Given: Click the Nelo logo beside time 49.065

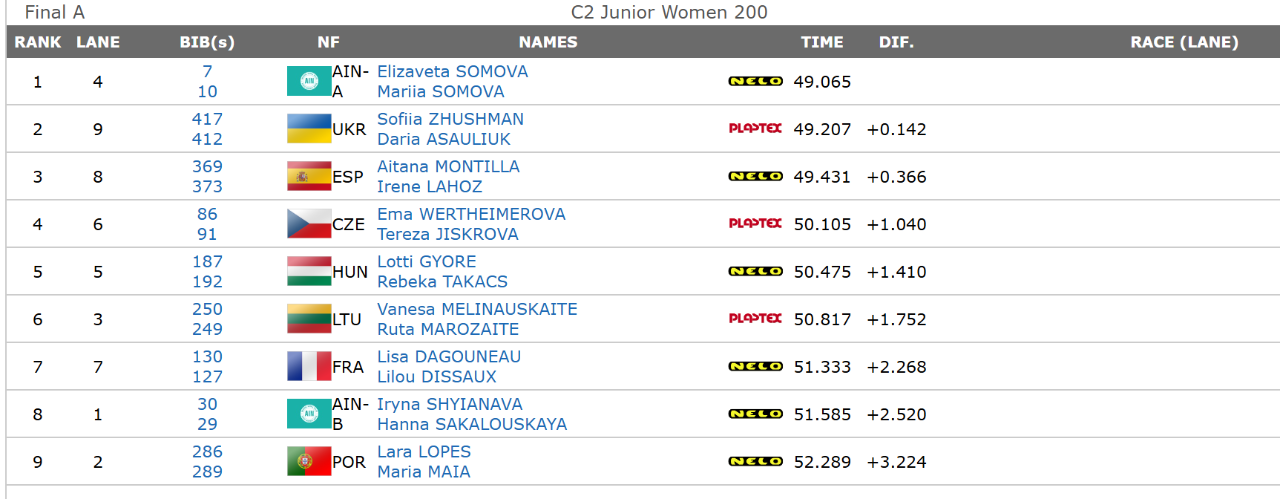Looking at the screenshot, I should [x=755, y=81].
